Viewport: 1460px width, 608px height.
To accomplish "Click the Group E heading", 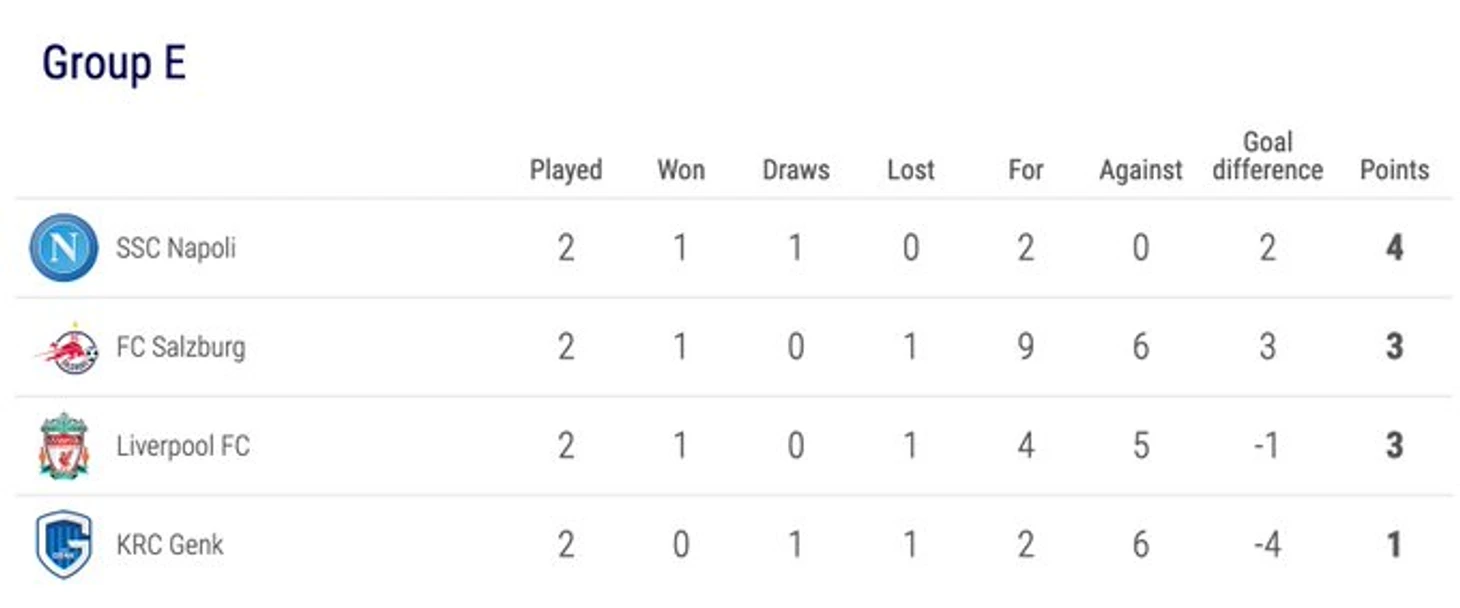I will pos(114,65).
